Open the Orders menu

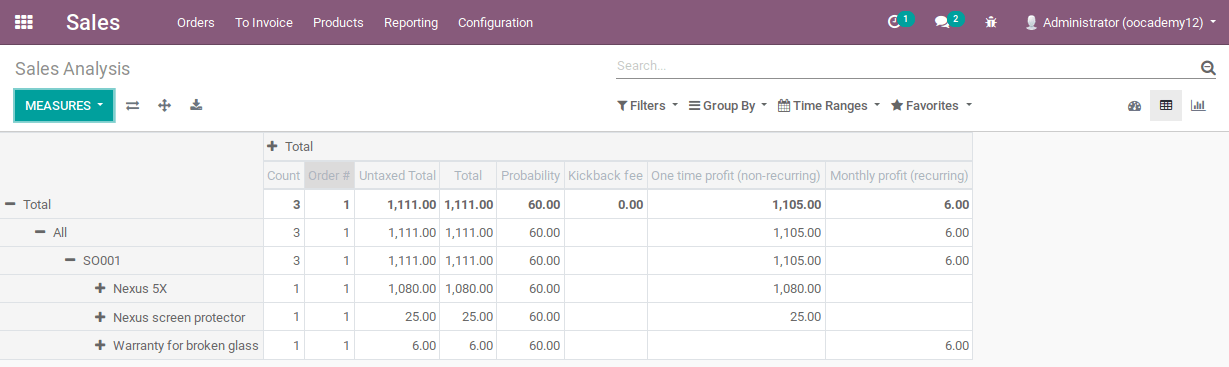(x=196, y=22)
